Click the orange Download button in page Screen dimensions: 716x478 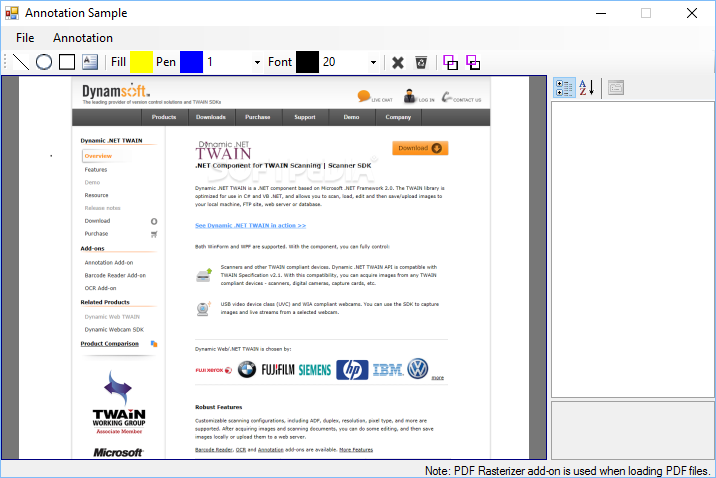tap(420, 148)
